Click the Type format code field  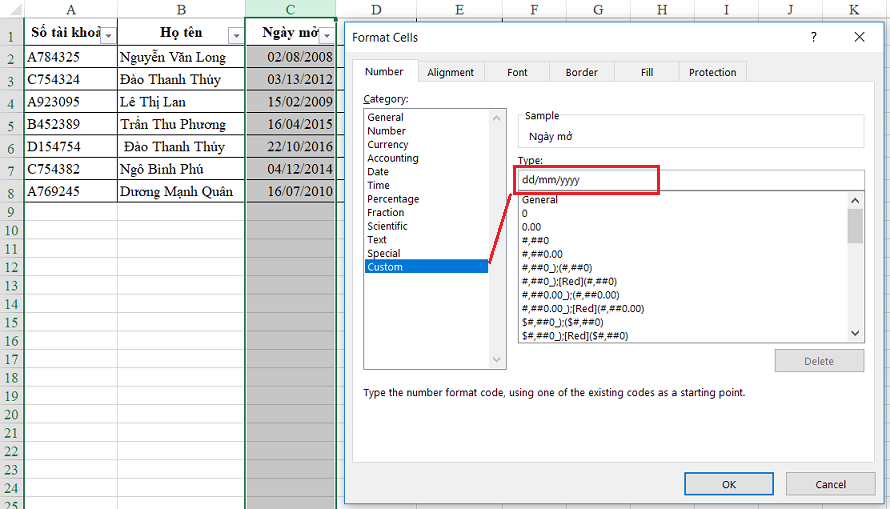click(690, 180)
